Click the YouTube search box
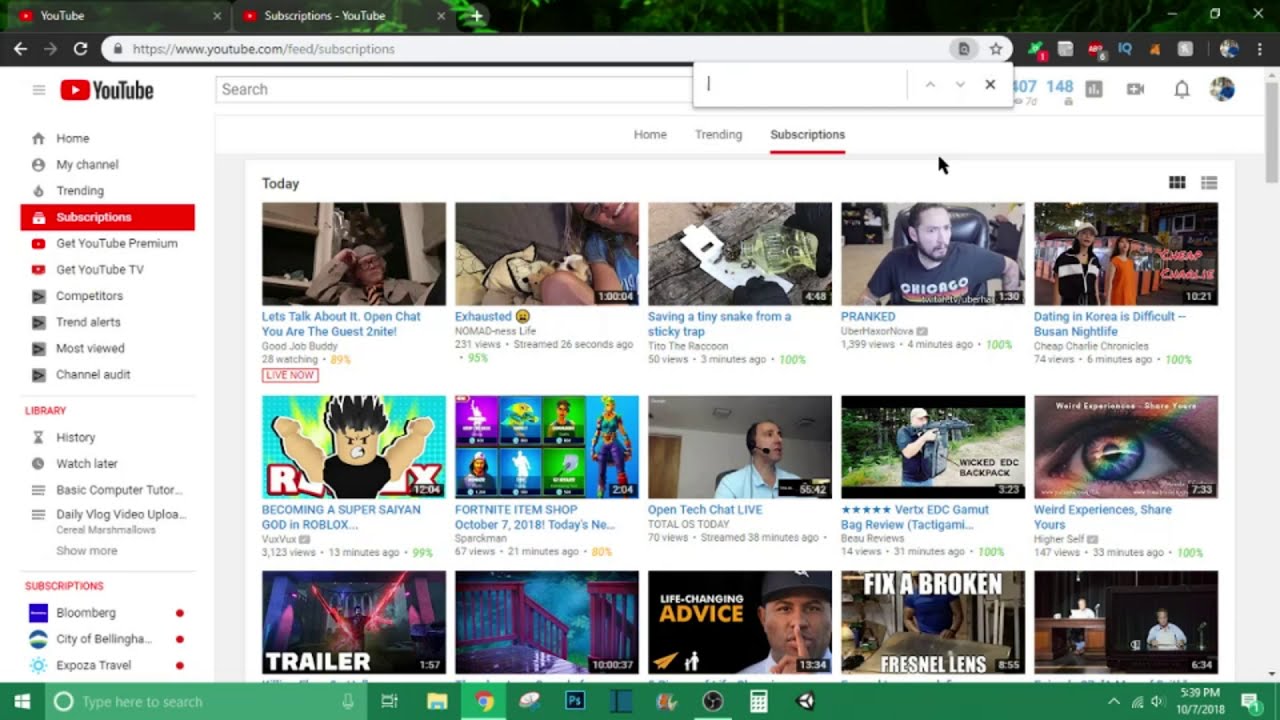This screenshot has width=1280, height=720. coord(455,89)
